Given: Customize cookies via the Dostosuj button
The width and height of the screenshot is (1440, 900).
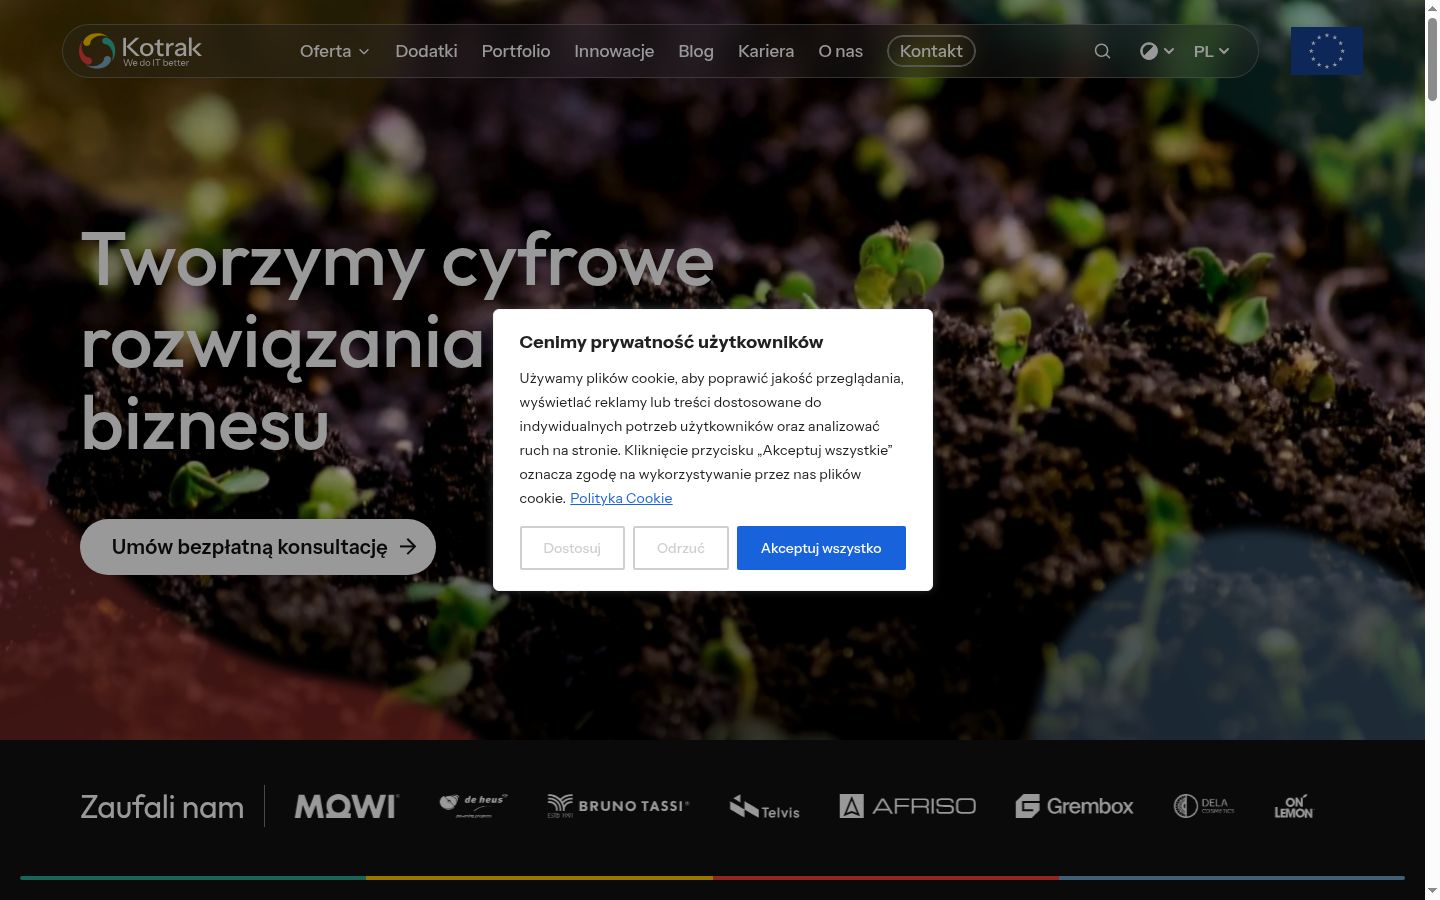Looking at the screenshot, I should pos(572,548).
